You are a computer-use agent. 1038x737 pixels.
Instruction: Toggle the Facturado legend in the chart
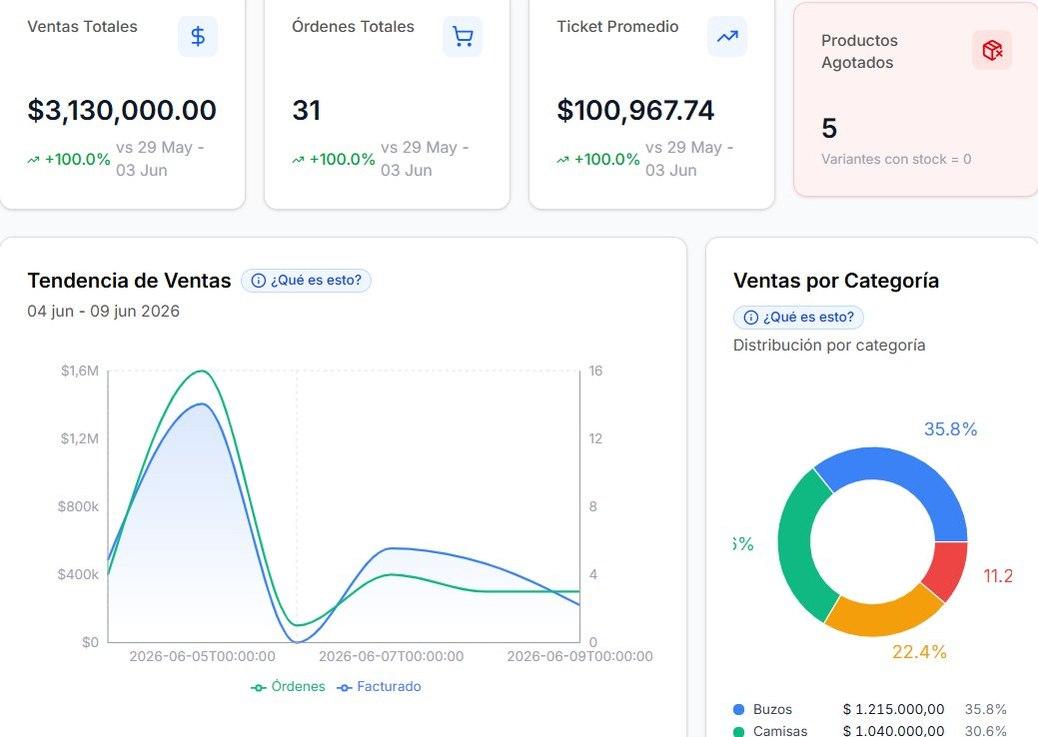click(x=379, y=687)
